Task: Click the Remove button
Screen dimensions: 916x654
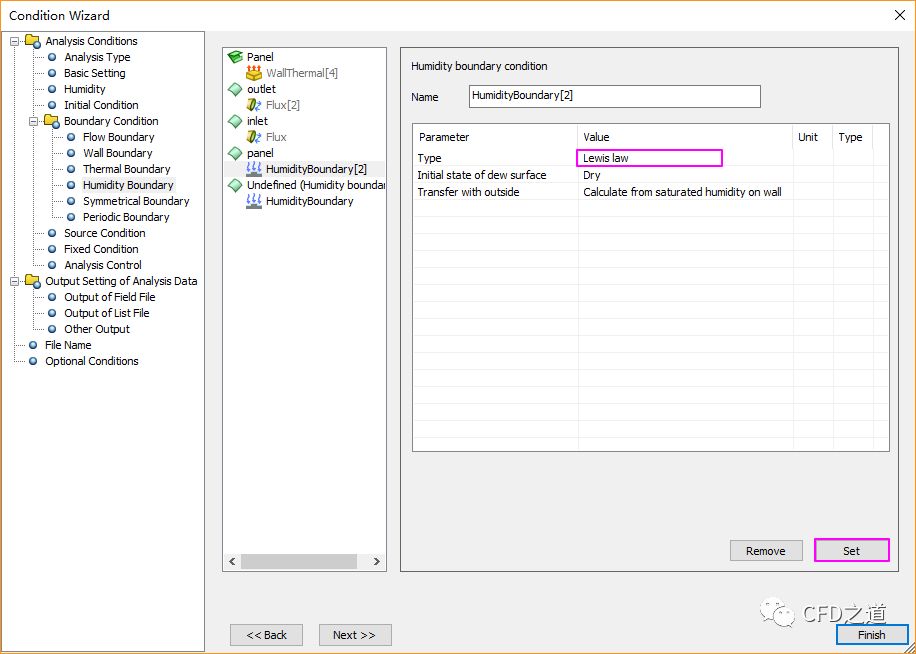Action: tap(765, 551)
